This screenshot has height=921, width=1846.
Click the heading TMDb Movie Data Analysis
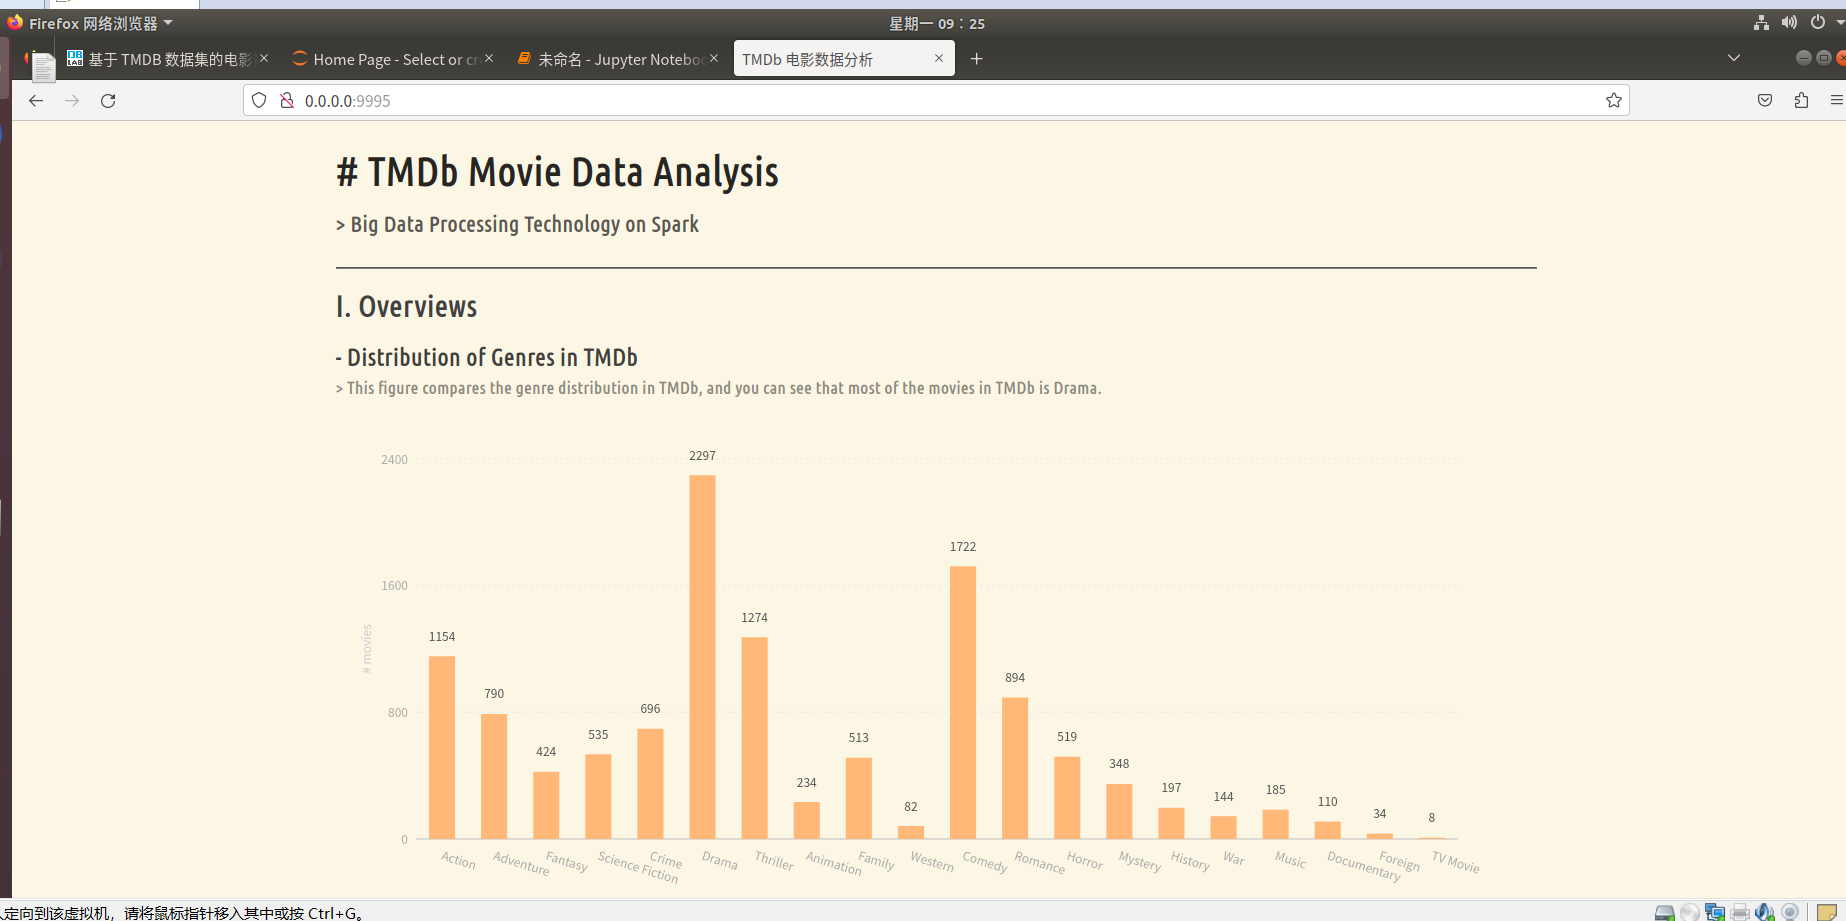click(557, 172)
